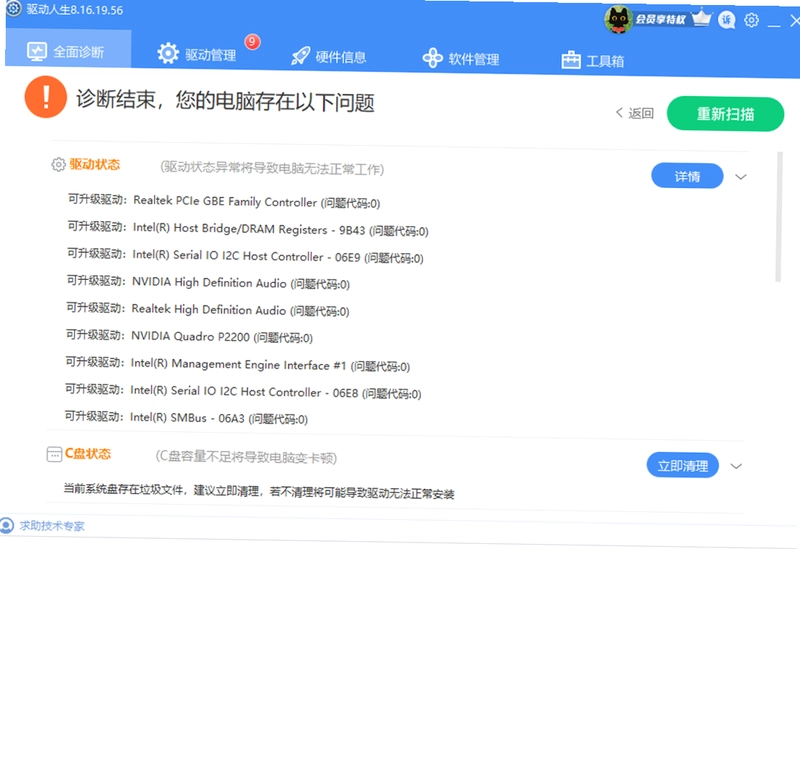800x769 pixels.
Task: Select Intel Host Bridge/DRAM Registers 9B43 row
Action: coord(248,229)
